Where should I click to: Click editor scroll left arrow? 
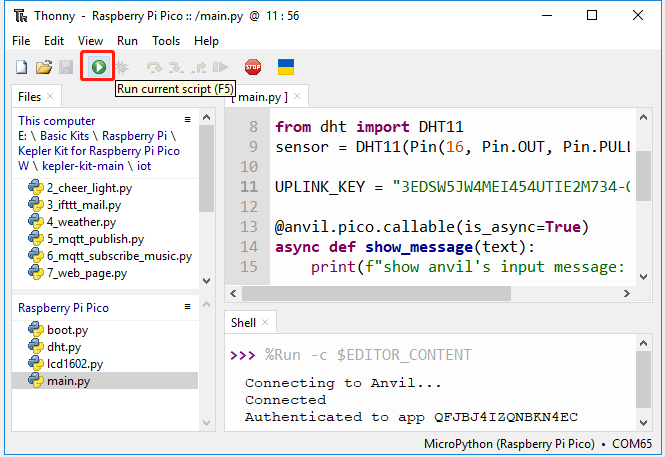(233, 293)
